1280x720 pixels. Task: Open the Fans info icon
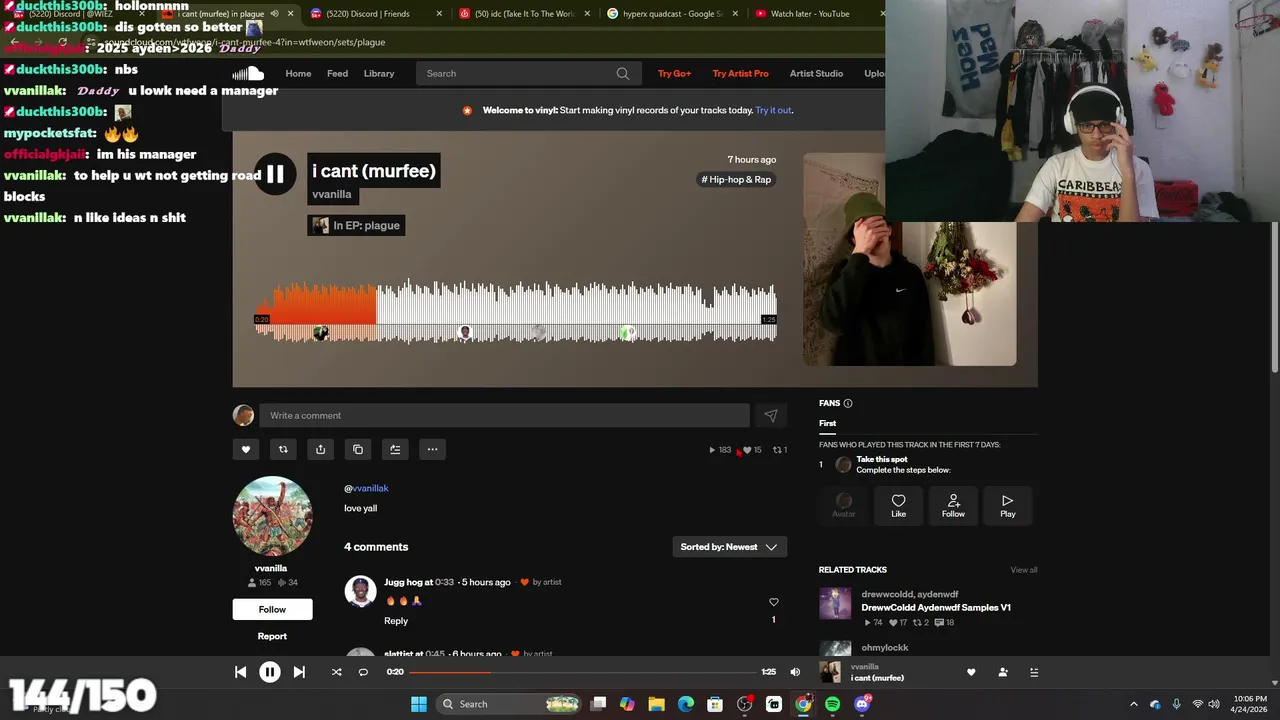pos(848,403)
